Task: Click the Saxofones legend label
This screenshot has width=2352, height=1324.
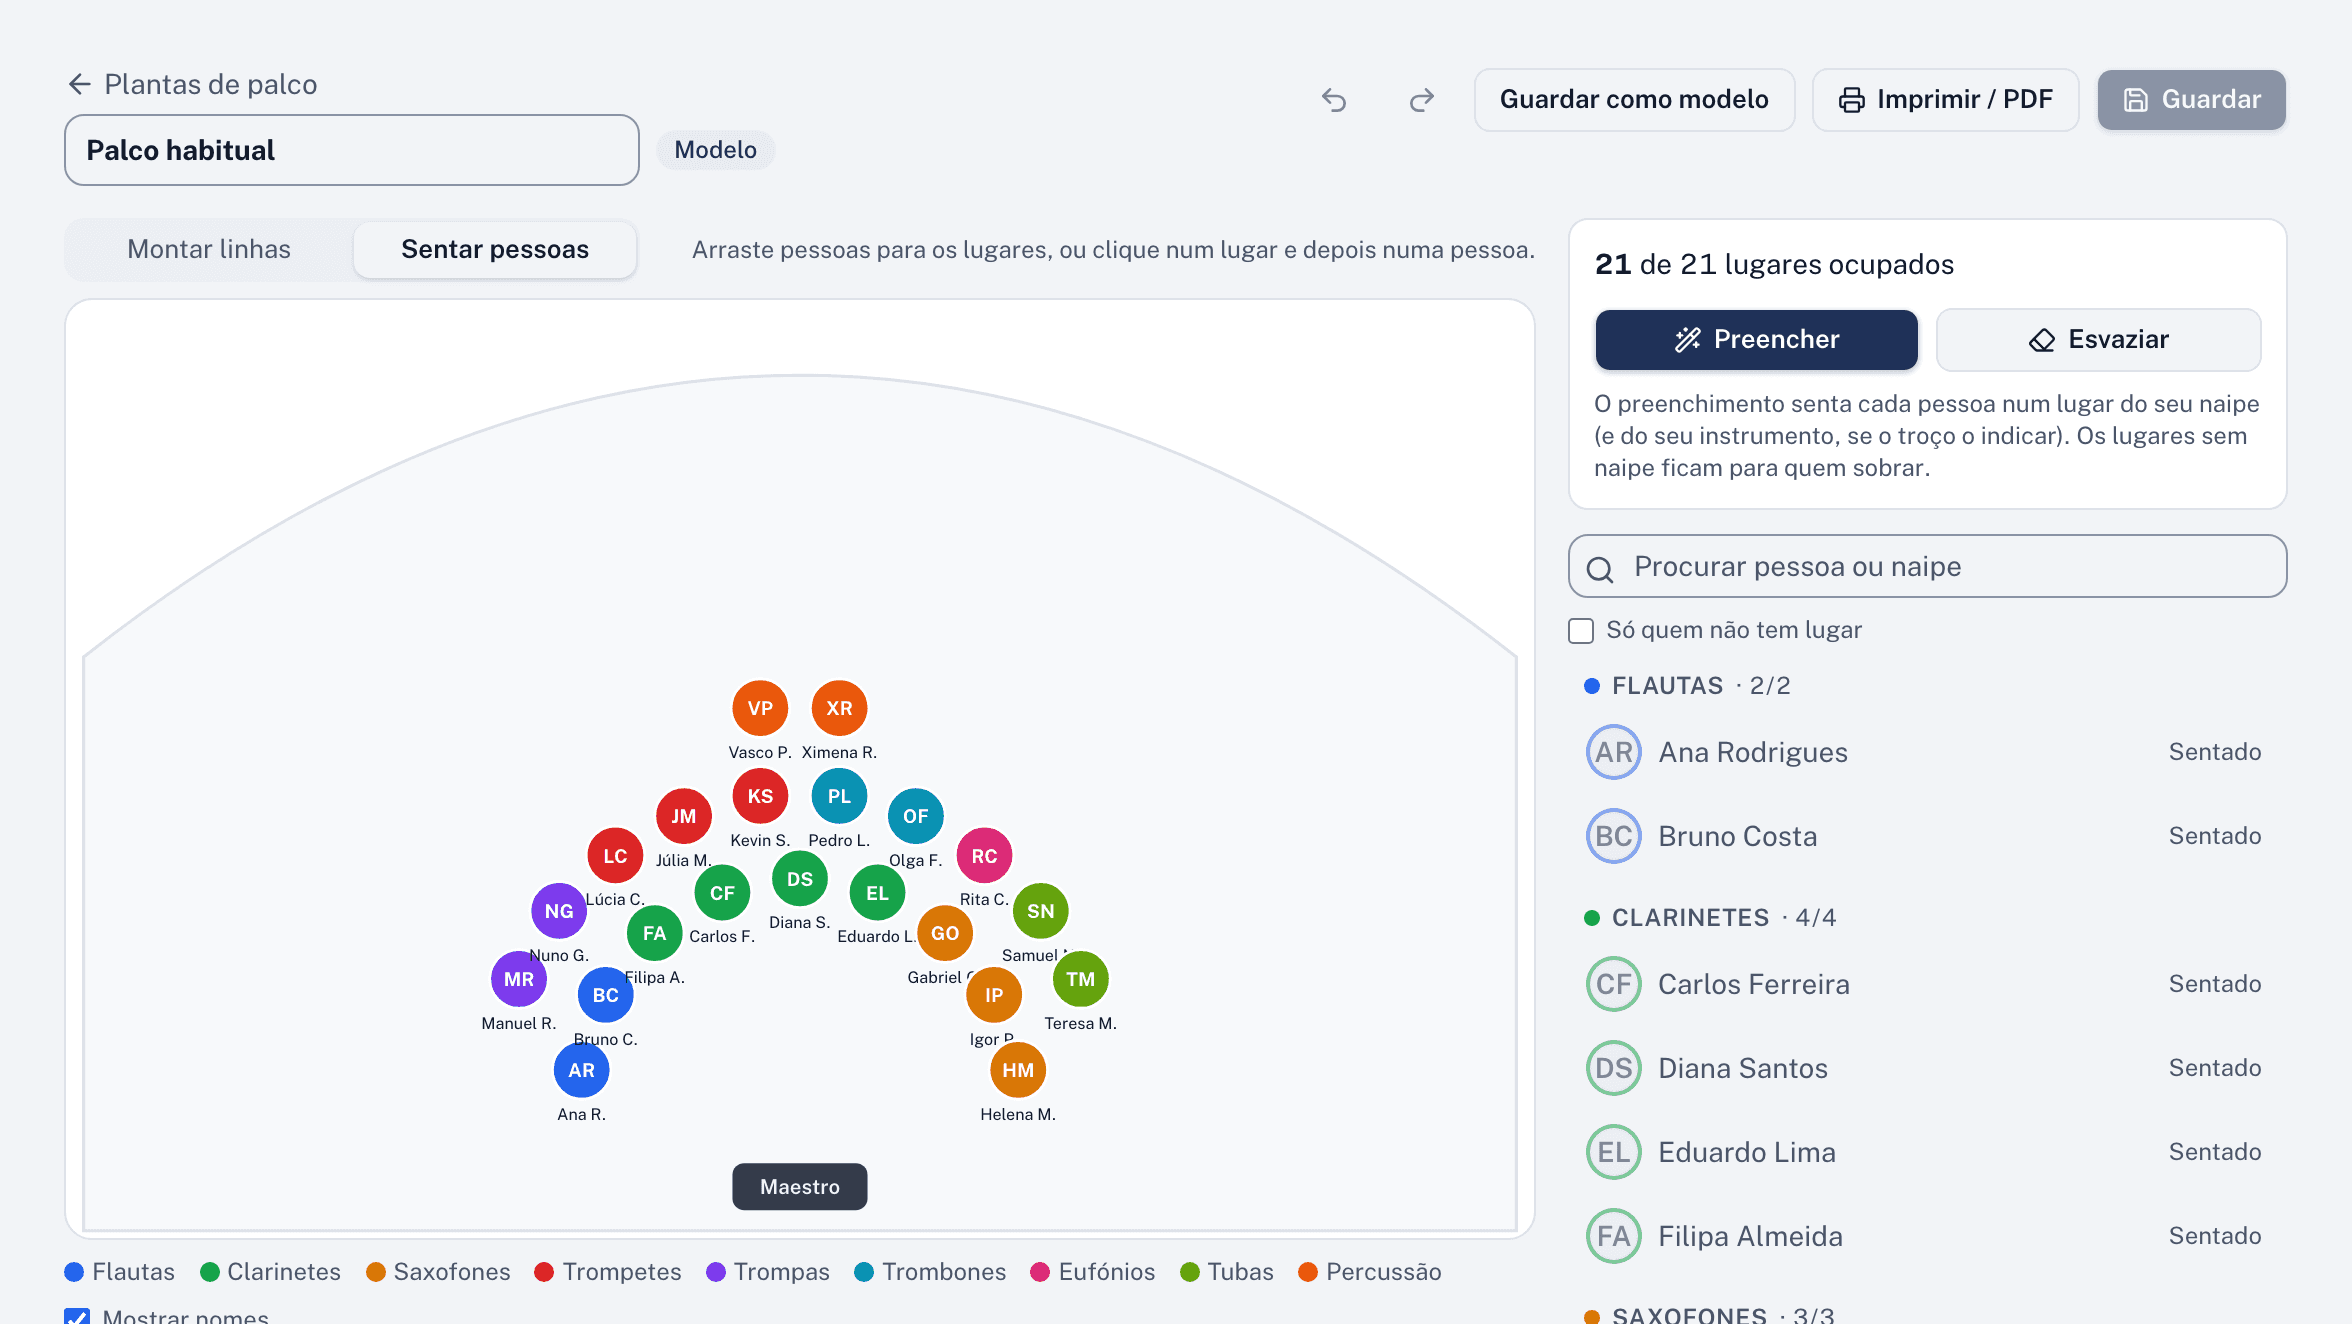Action: (452, 1272)
